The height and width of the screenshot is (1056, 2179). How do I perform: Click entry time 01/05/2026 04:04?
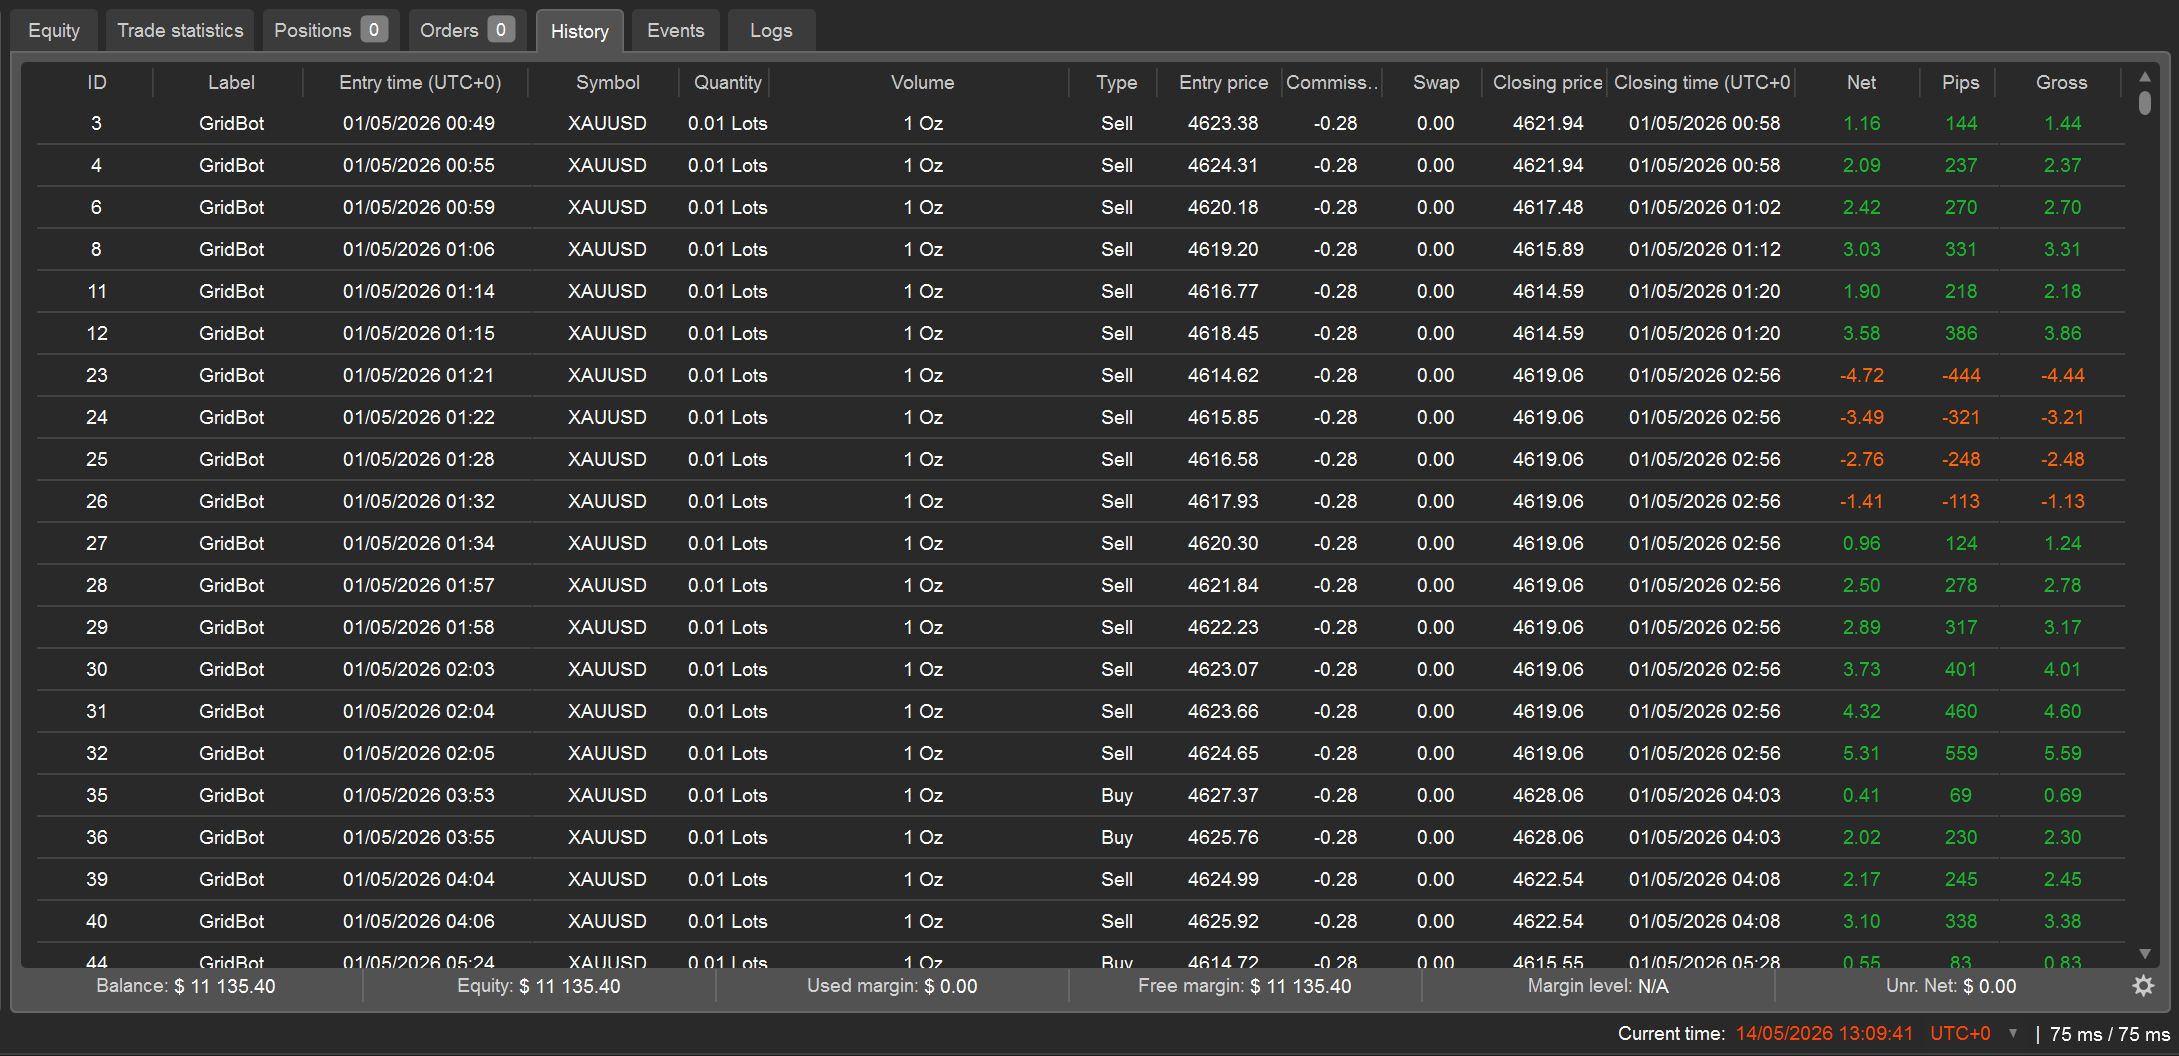tap(419, 880)
